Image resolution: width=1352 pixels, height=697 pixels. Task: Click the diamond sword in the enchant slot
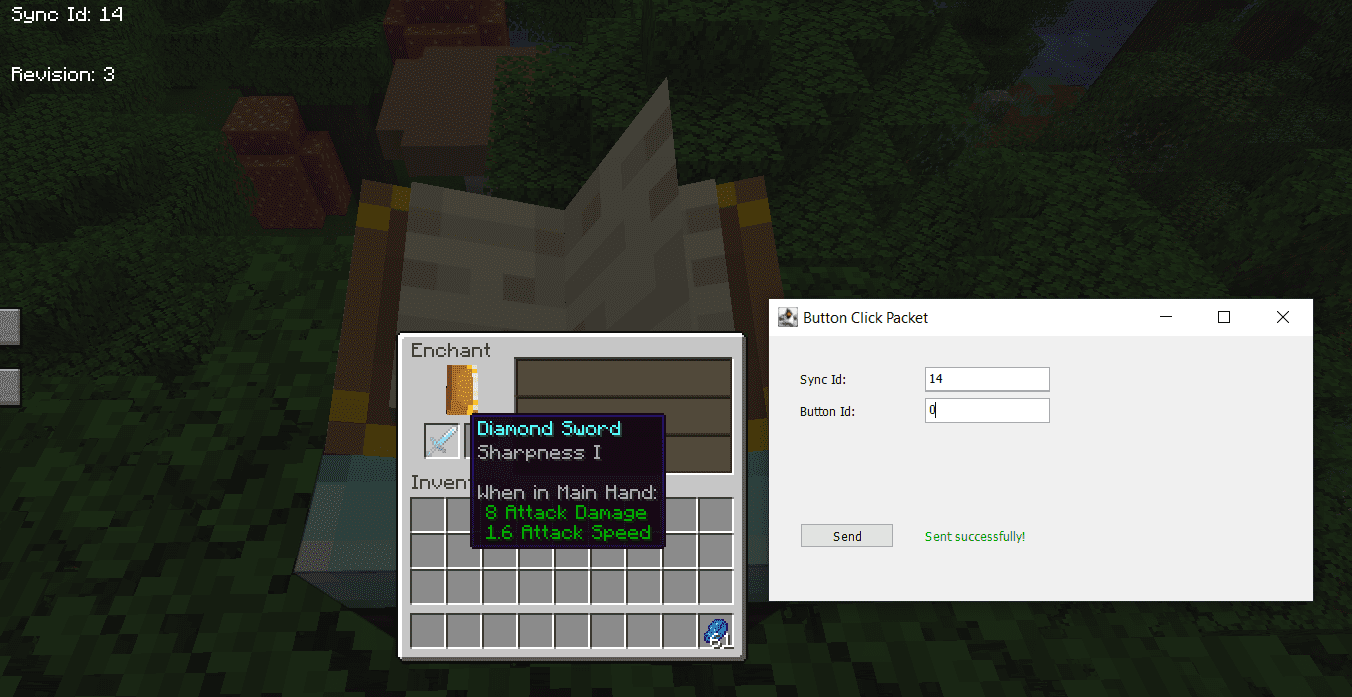click(441, 440)
